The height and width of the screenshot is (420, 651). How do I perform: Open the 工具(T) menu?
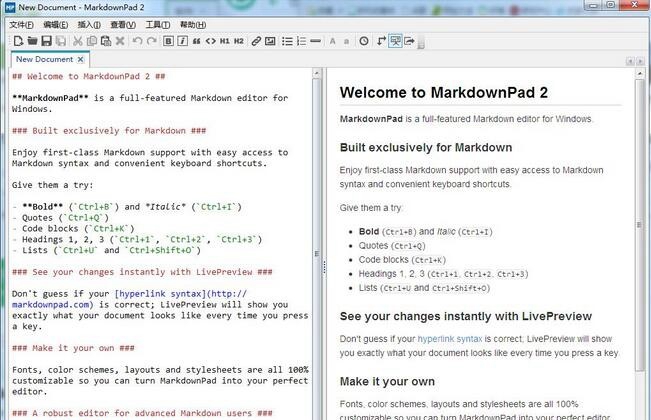pos(158,25)
